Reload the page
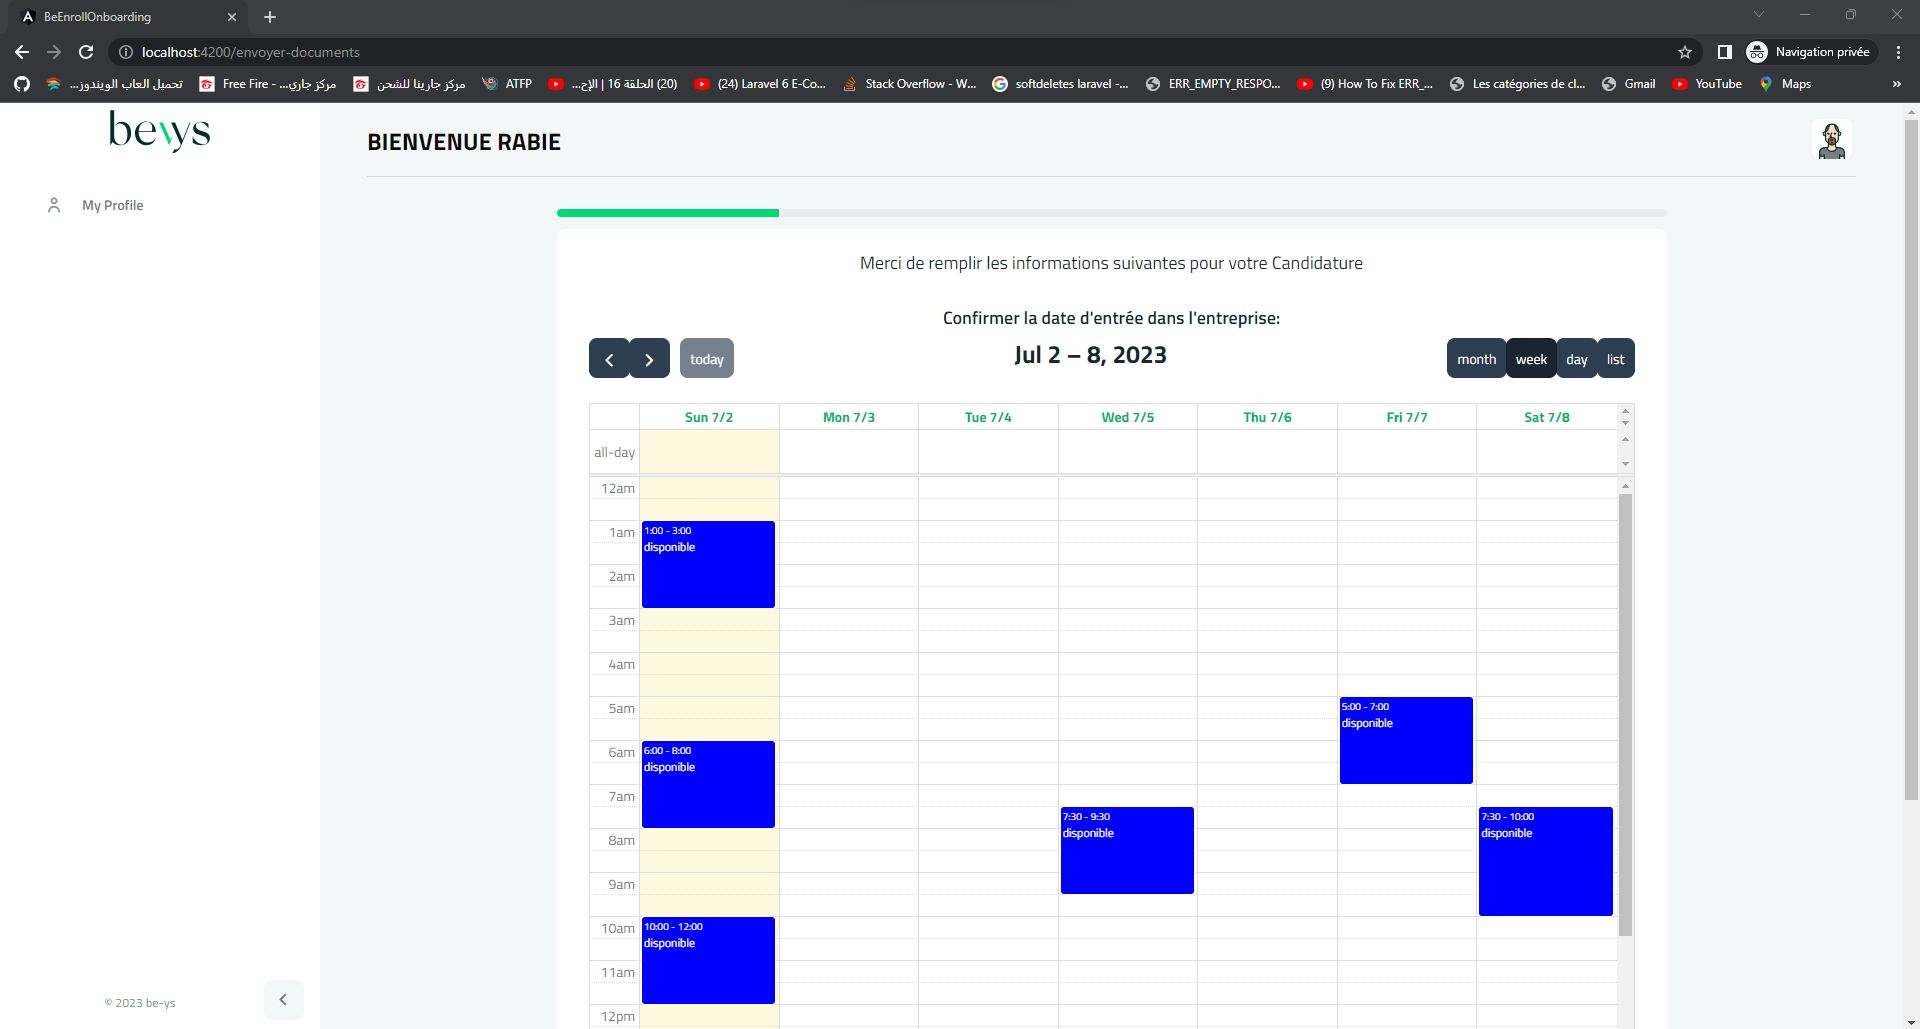This screenshot has height=1029, width=1920. coord(86,52)
